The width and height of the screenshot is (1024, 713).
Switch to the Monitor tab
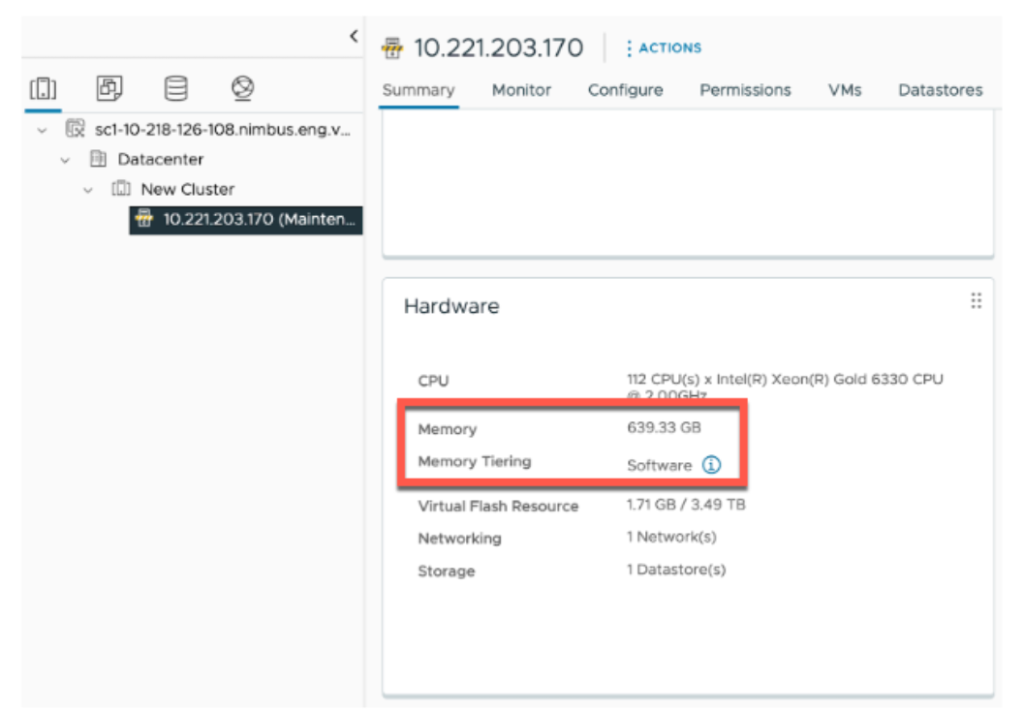(x=521, y=90)
